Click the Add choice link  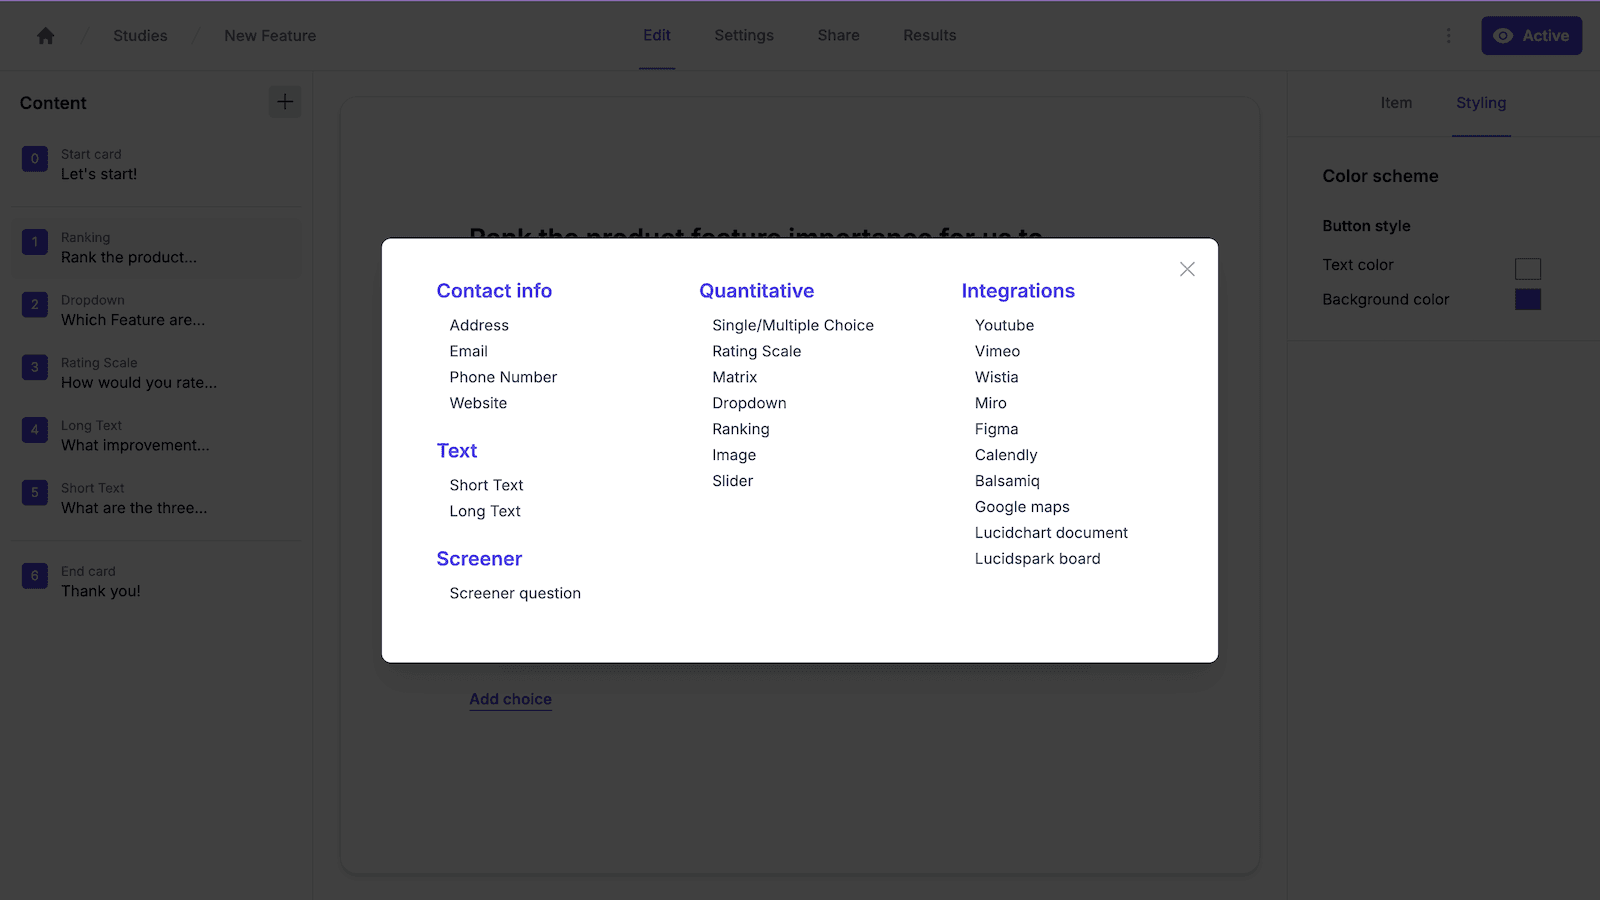510,700
